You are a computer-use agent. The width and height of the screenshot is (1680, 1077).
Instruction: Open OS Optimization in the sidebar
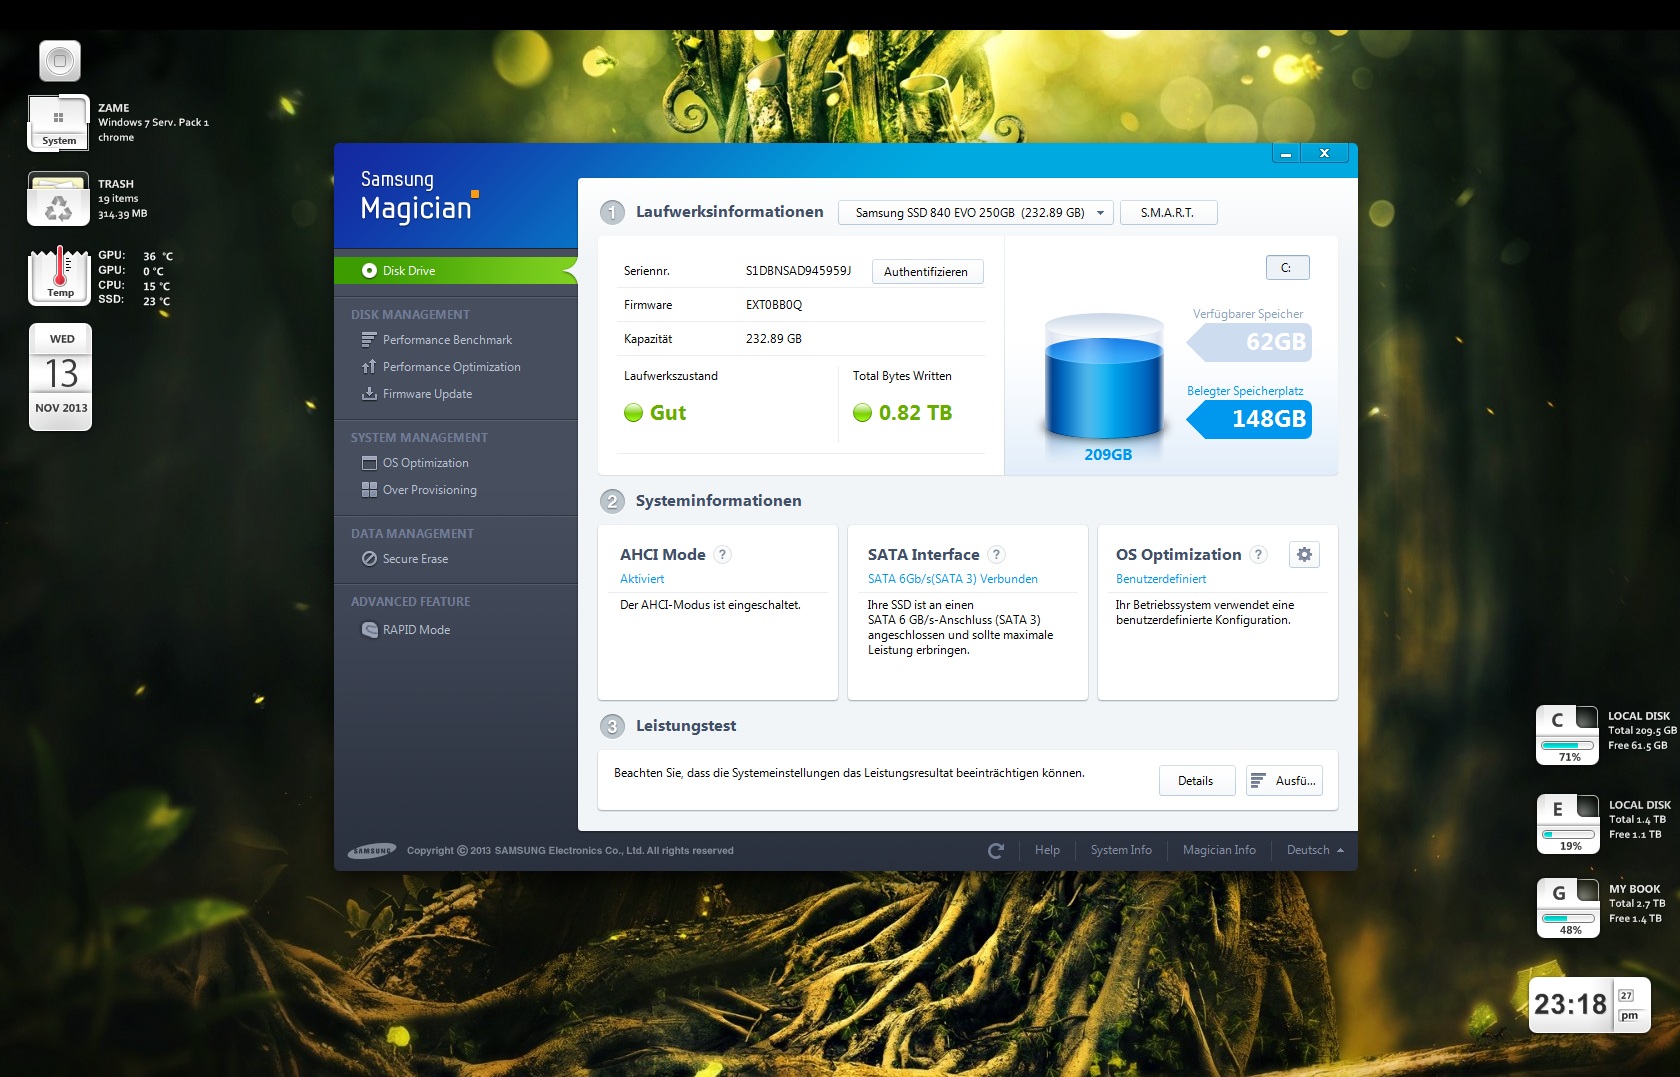(x=425, y=463)
